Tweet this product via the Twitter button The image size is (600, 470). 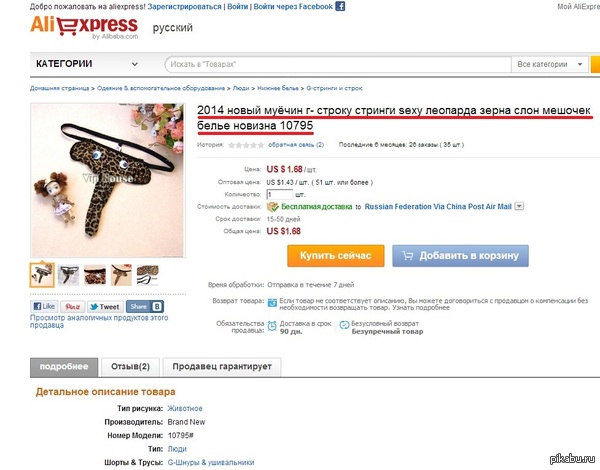(105, 307)
